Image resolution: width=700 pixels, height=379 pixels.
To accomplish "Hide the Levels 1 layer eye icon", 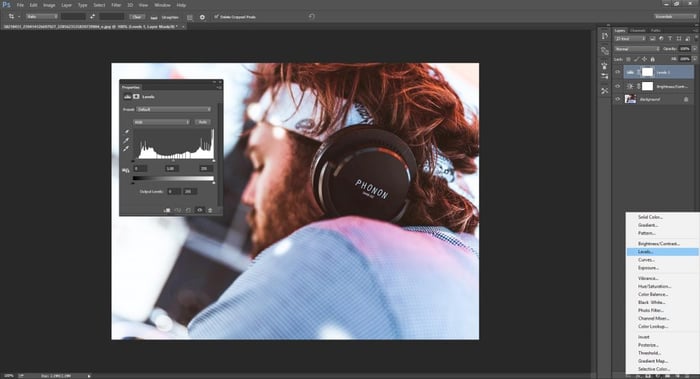I will 618,72.
